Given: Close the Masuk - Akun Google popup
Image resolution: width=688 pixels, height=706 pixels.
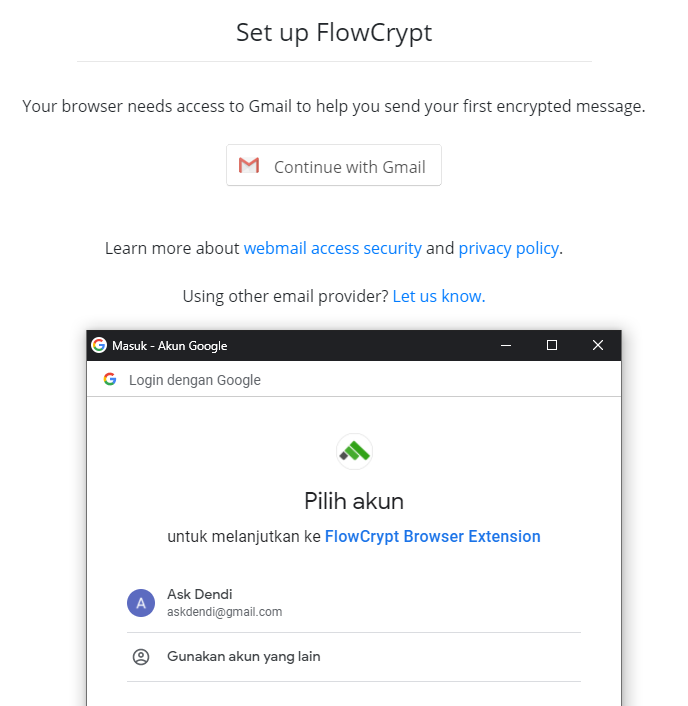Looking at the screenshot, I should click(x=598, y=345).
